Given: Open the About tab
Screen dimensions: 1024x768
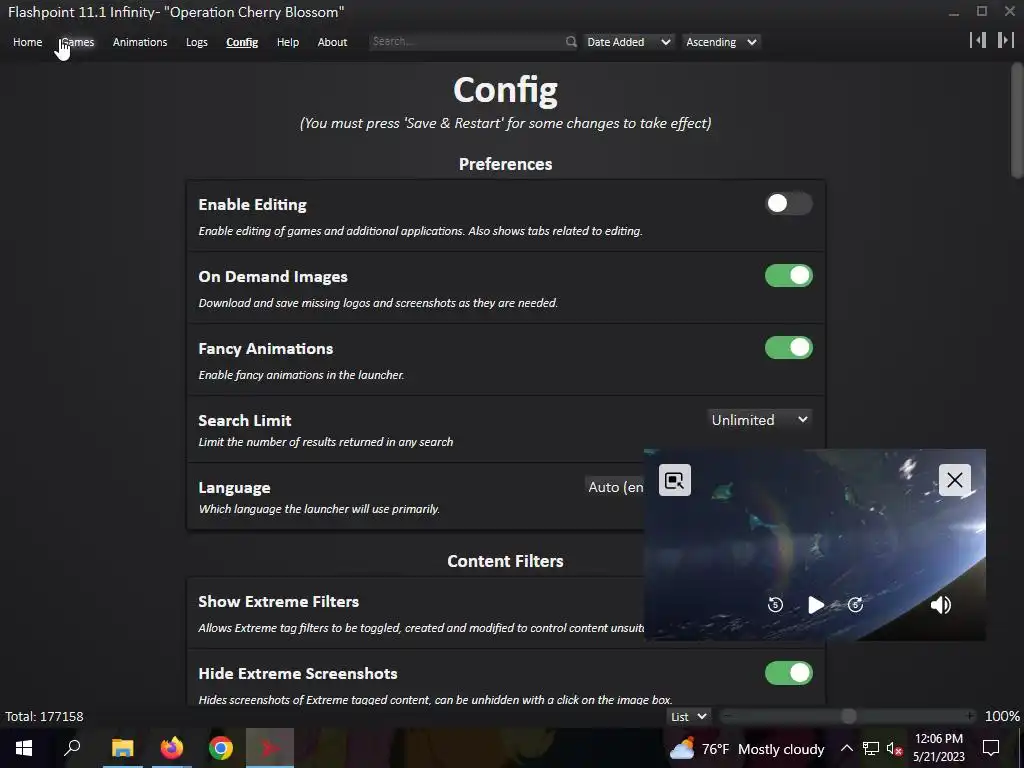Looking at the screenshot, I should [x=332, y=42].
